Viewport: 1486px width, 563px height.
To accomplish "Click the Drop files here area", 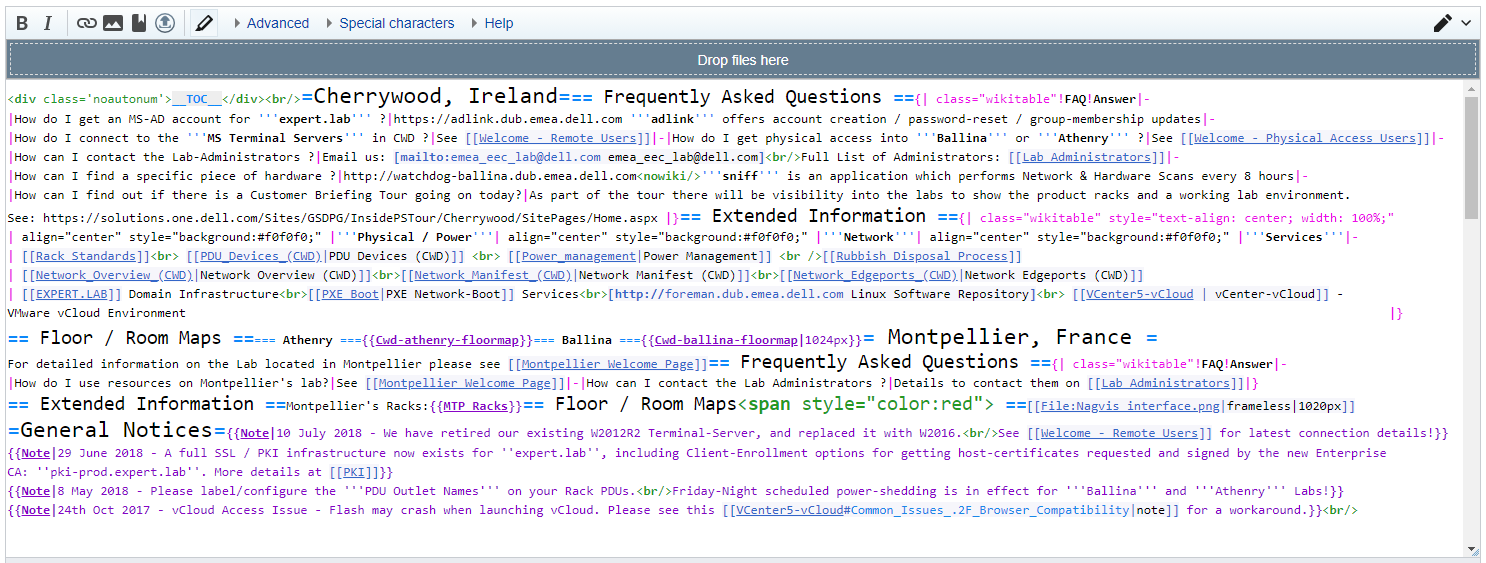I will click(742, 60).
